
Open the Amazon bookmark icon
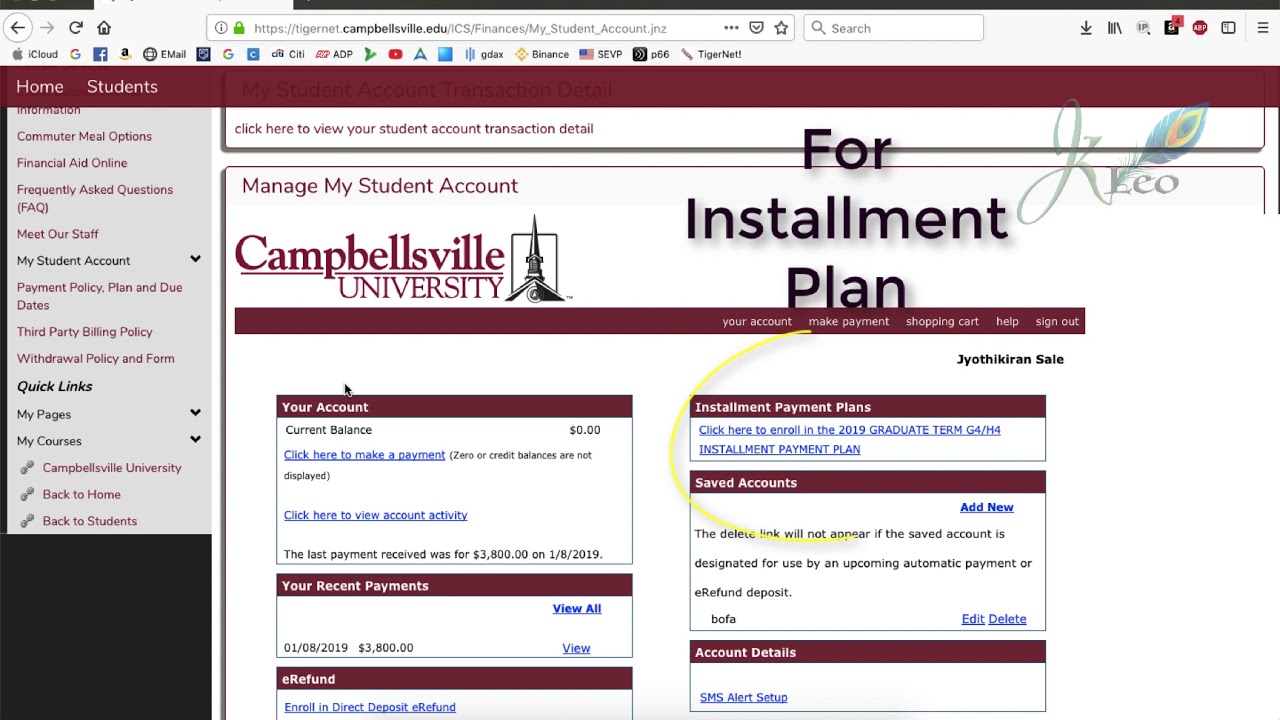tap(125, 54)
